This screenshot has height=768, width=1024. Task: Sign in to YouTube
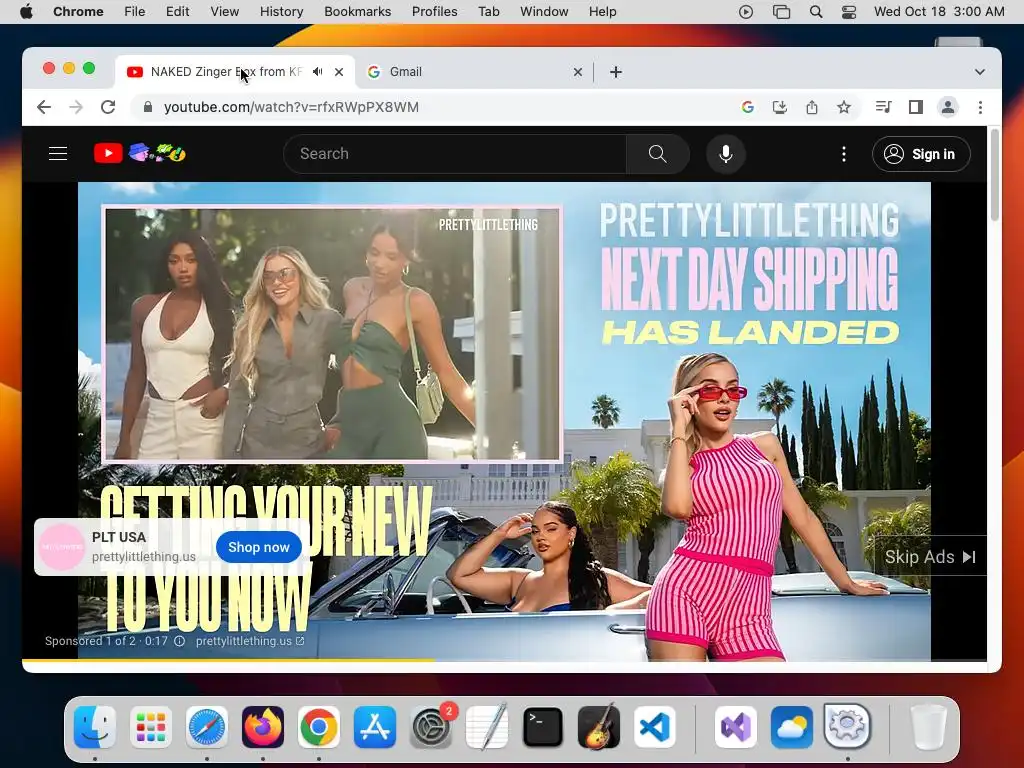tap(921, 154)
